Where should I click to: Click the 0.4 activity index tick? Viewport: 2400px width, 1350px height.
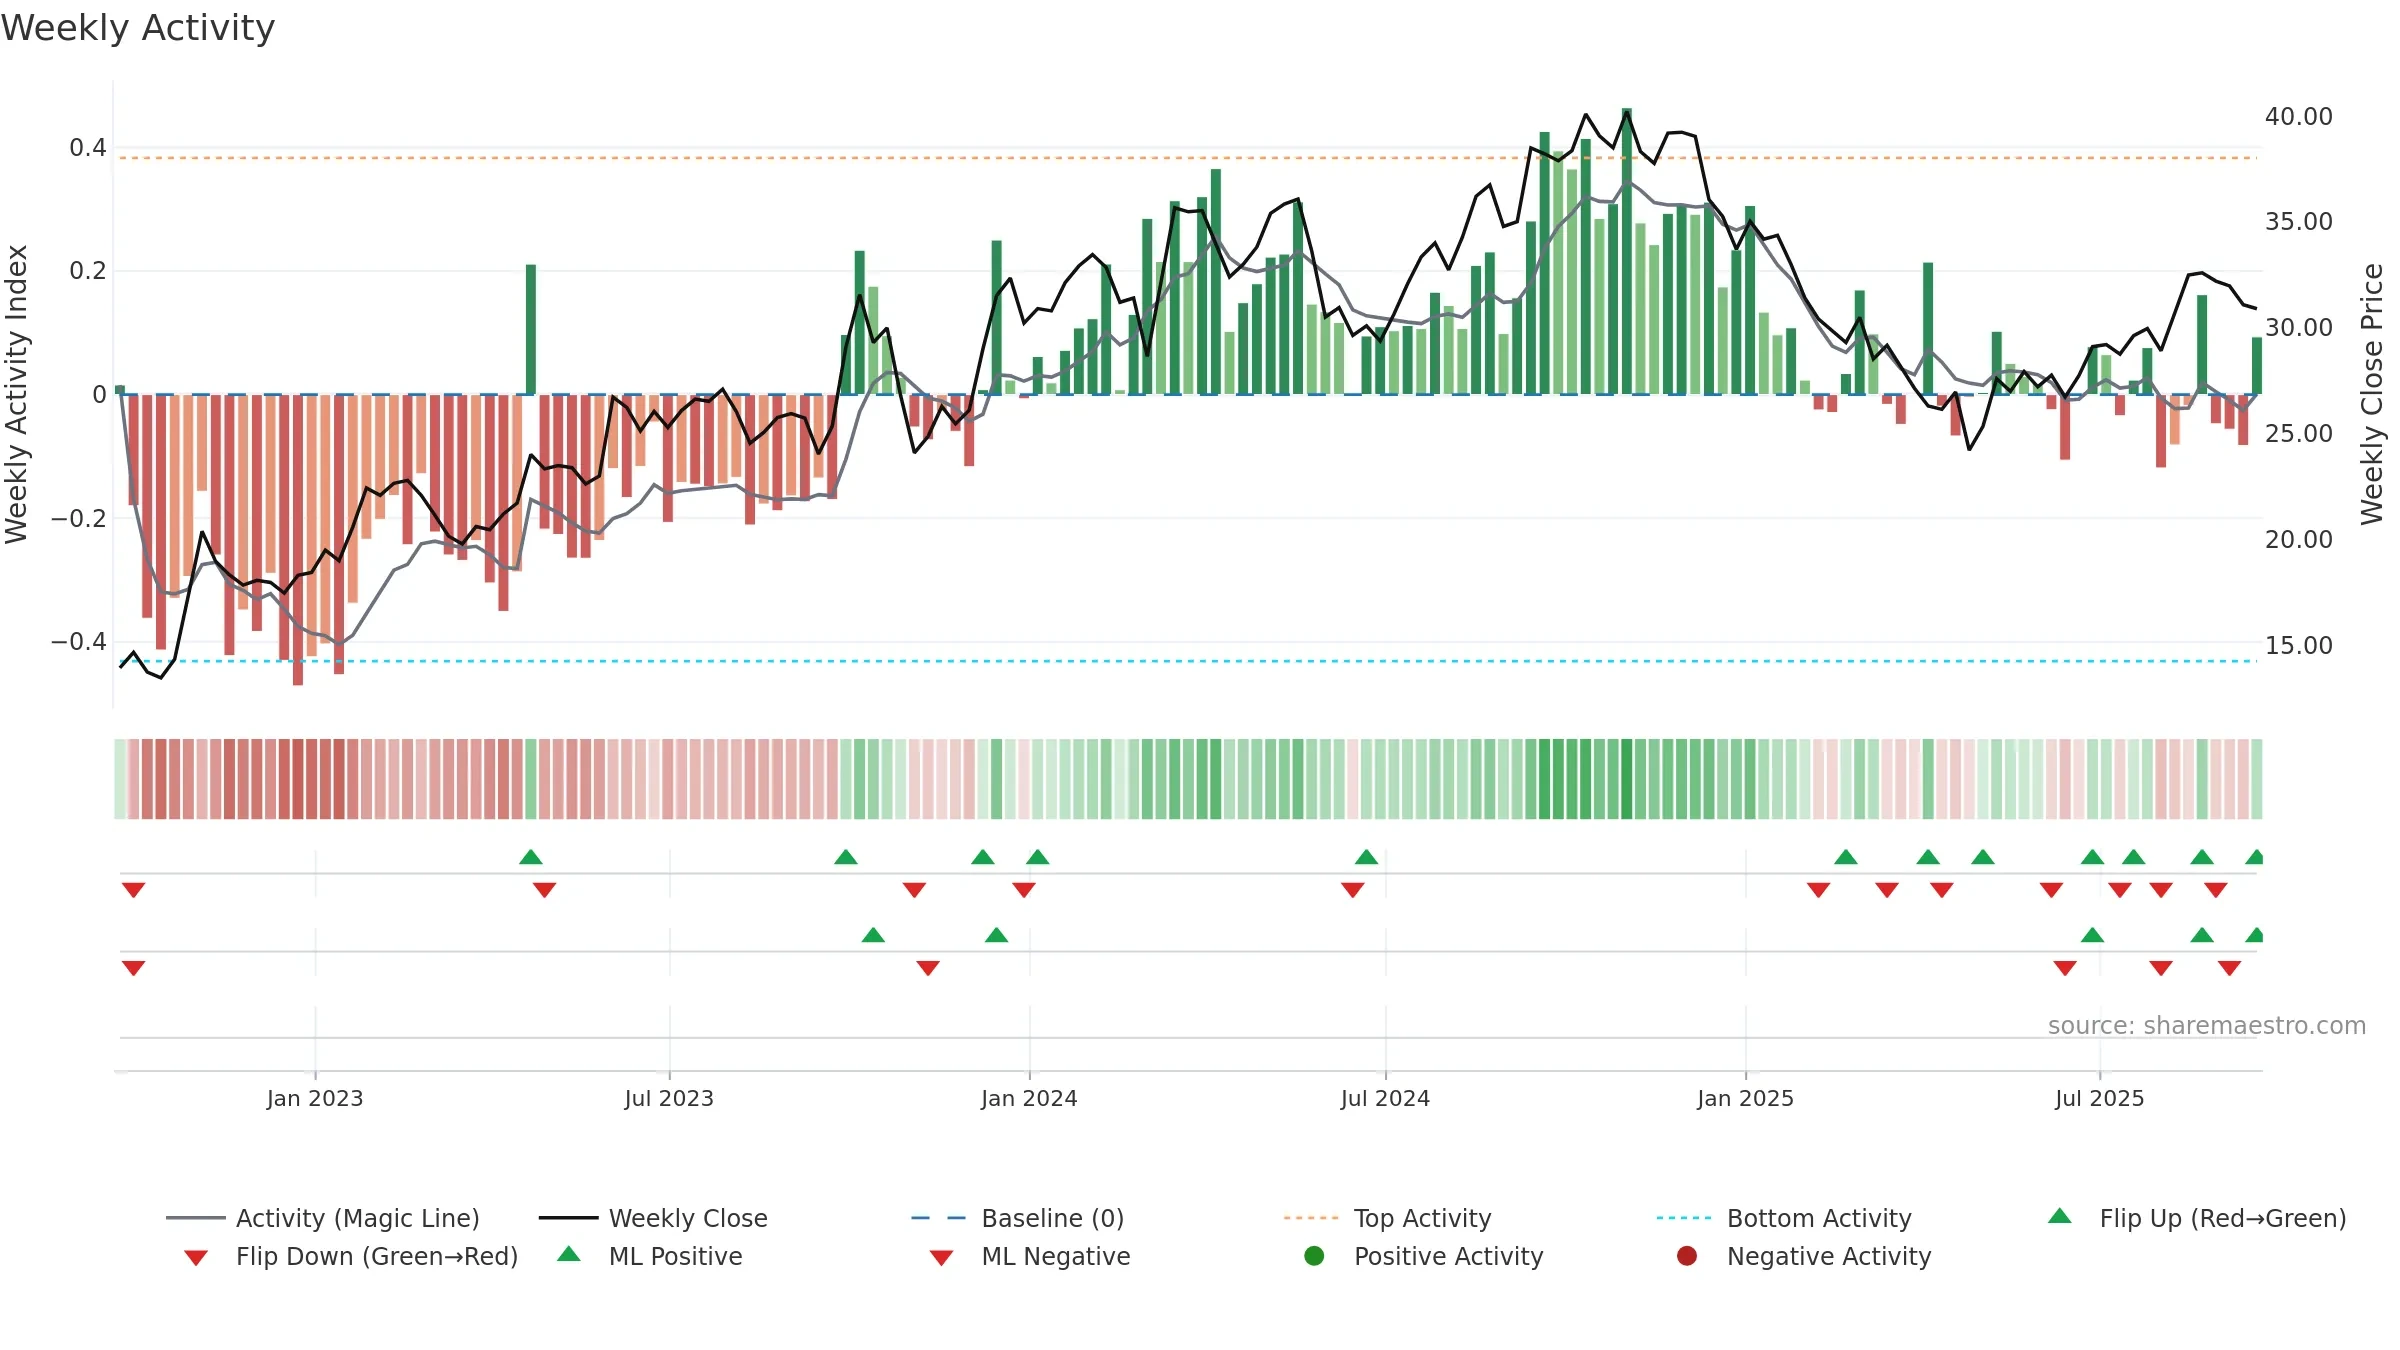87,148
